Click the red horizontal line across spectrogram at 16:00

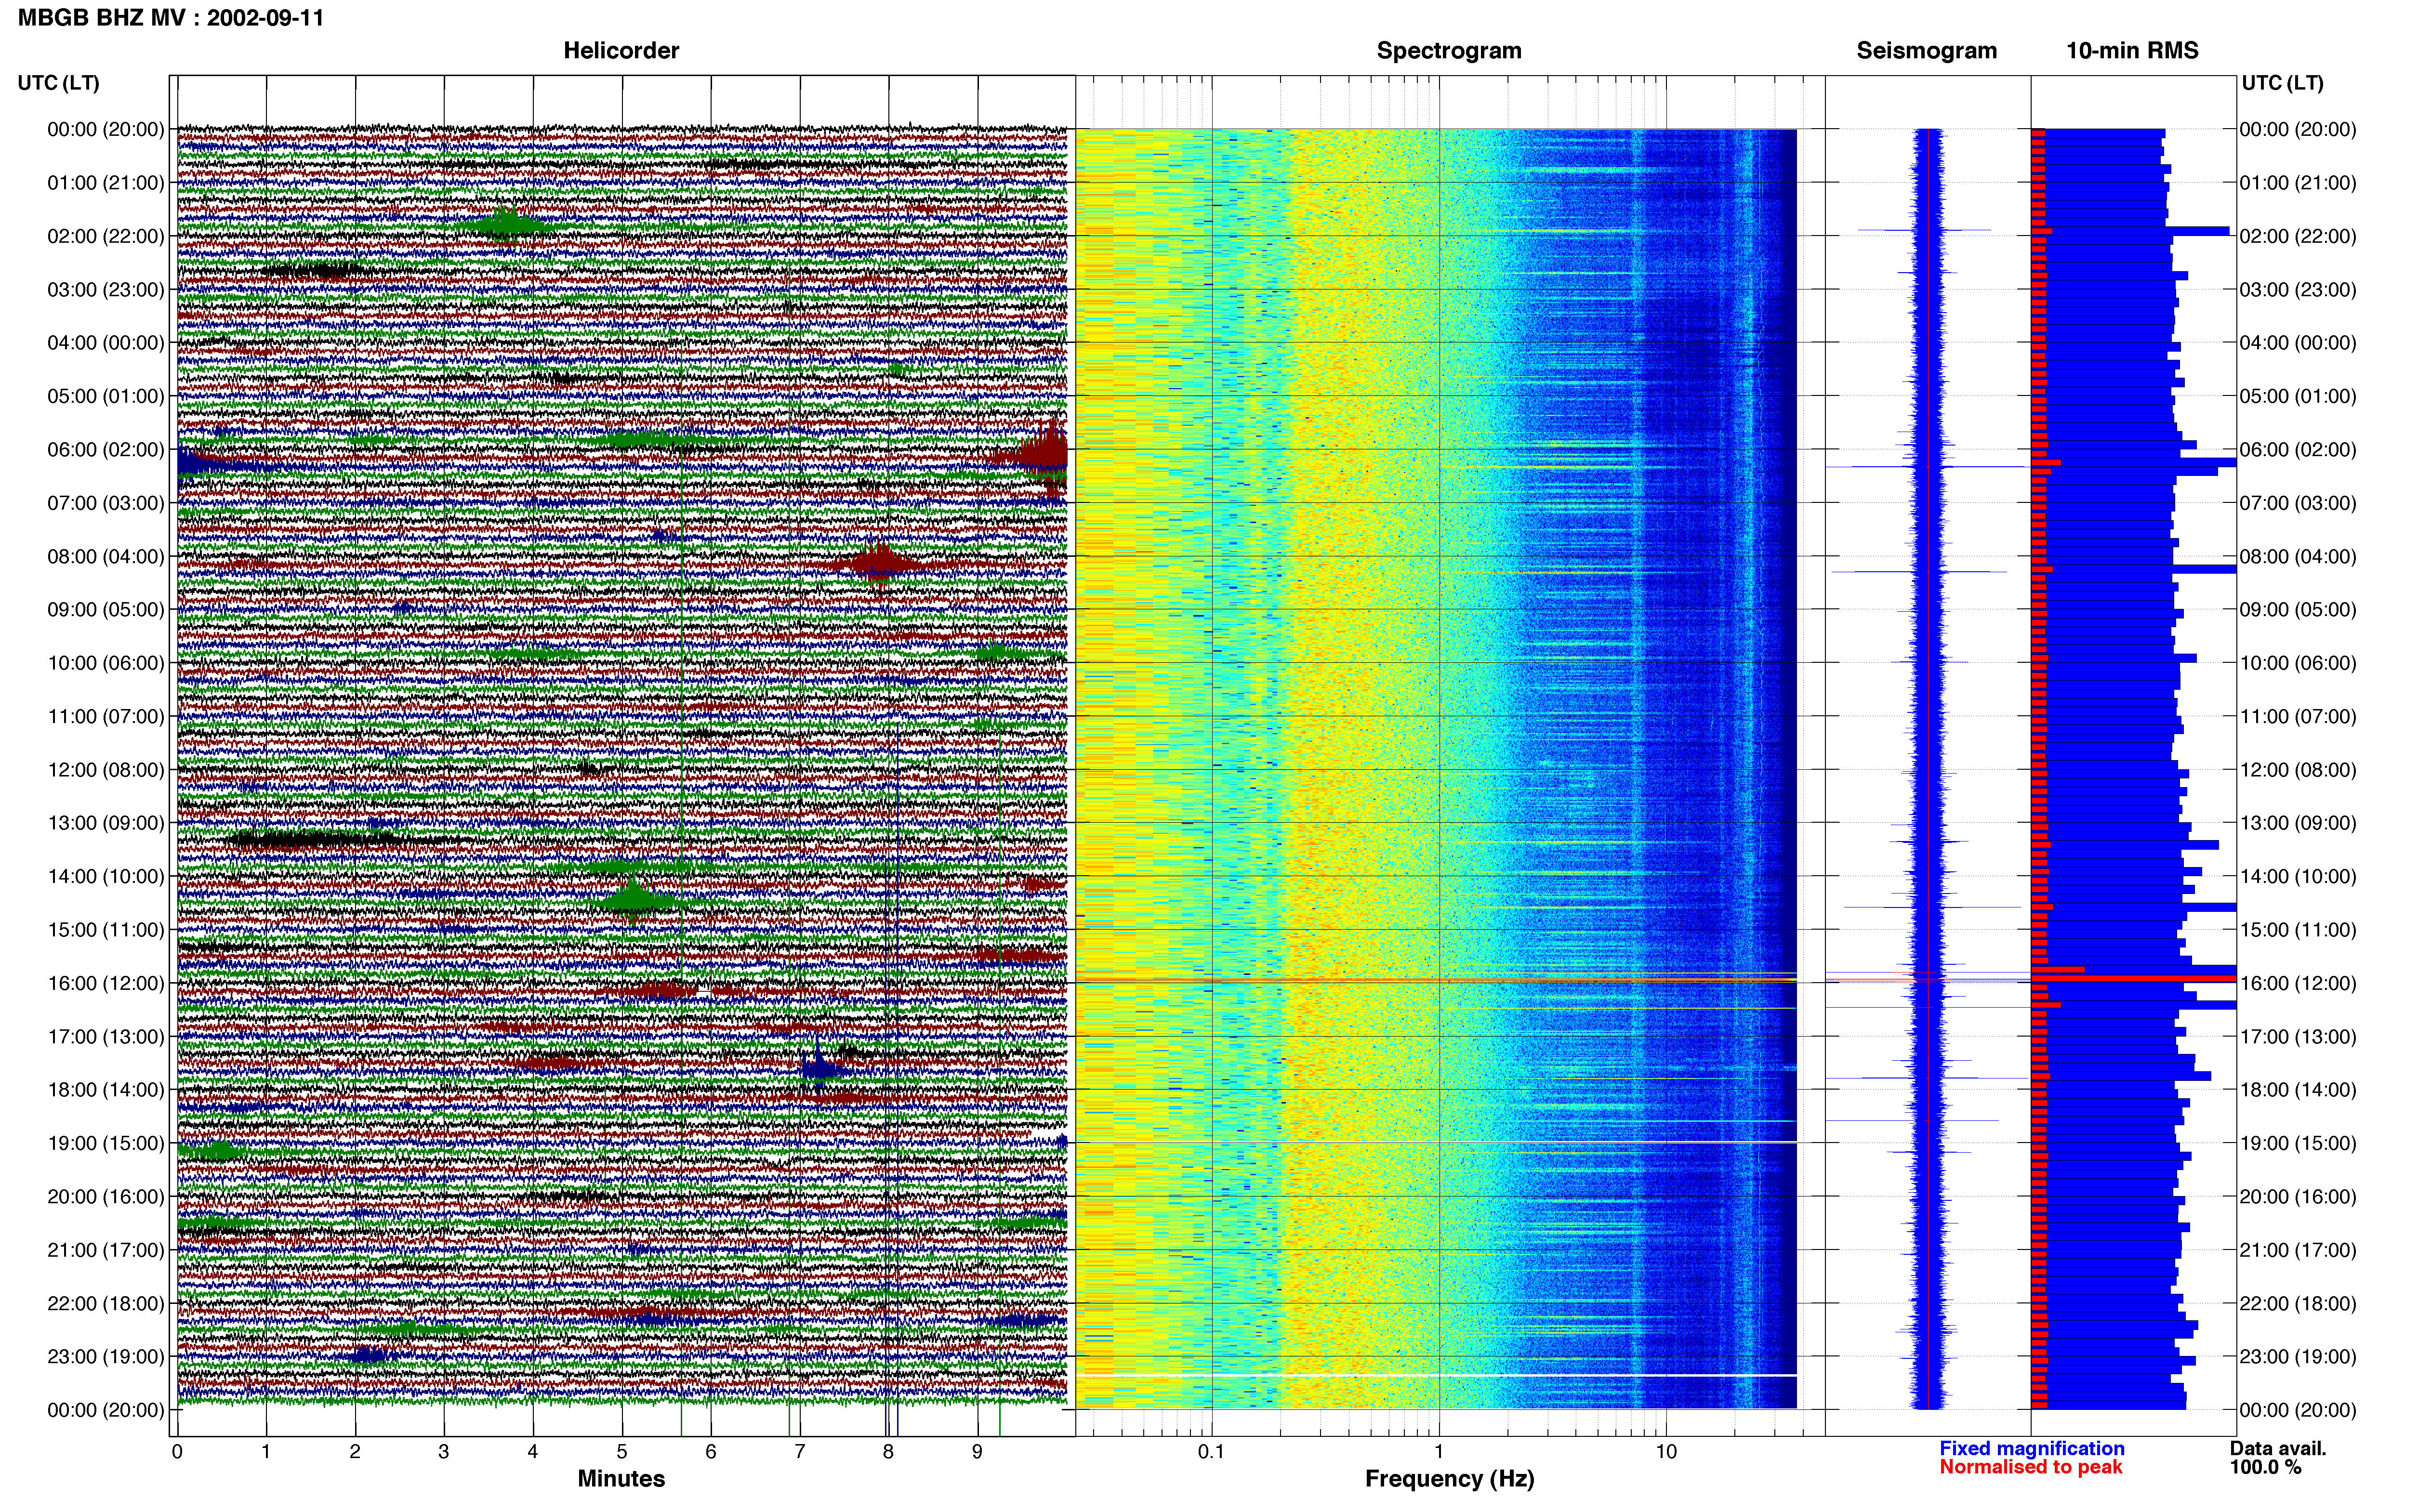(x=1436, y=980)
